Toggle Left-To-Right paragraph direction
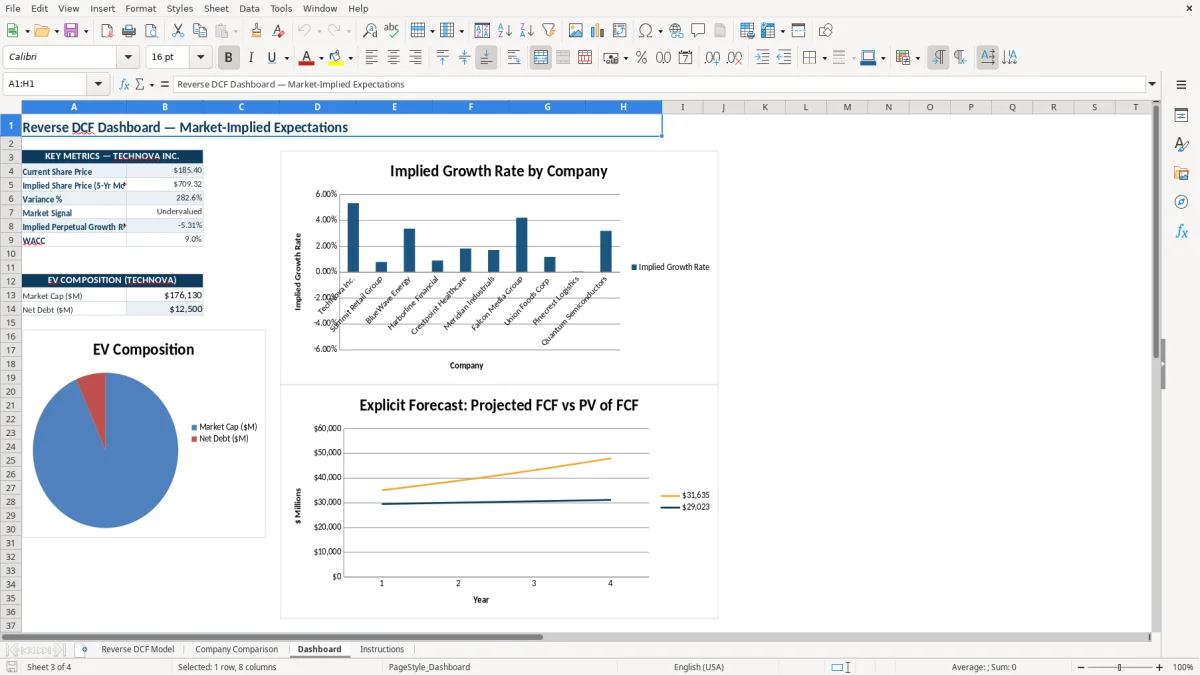 (938, 58)
